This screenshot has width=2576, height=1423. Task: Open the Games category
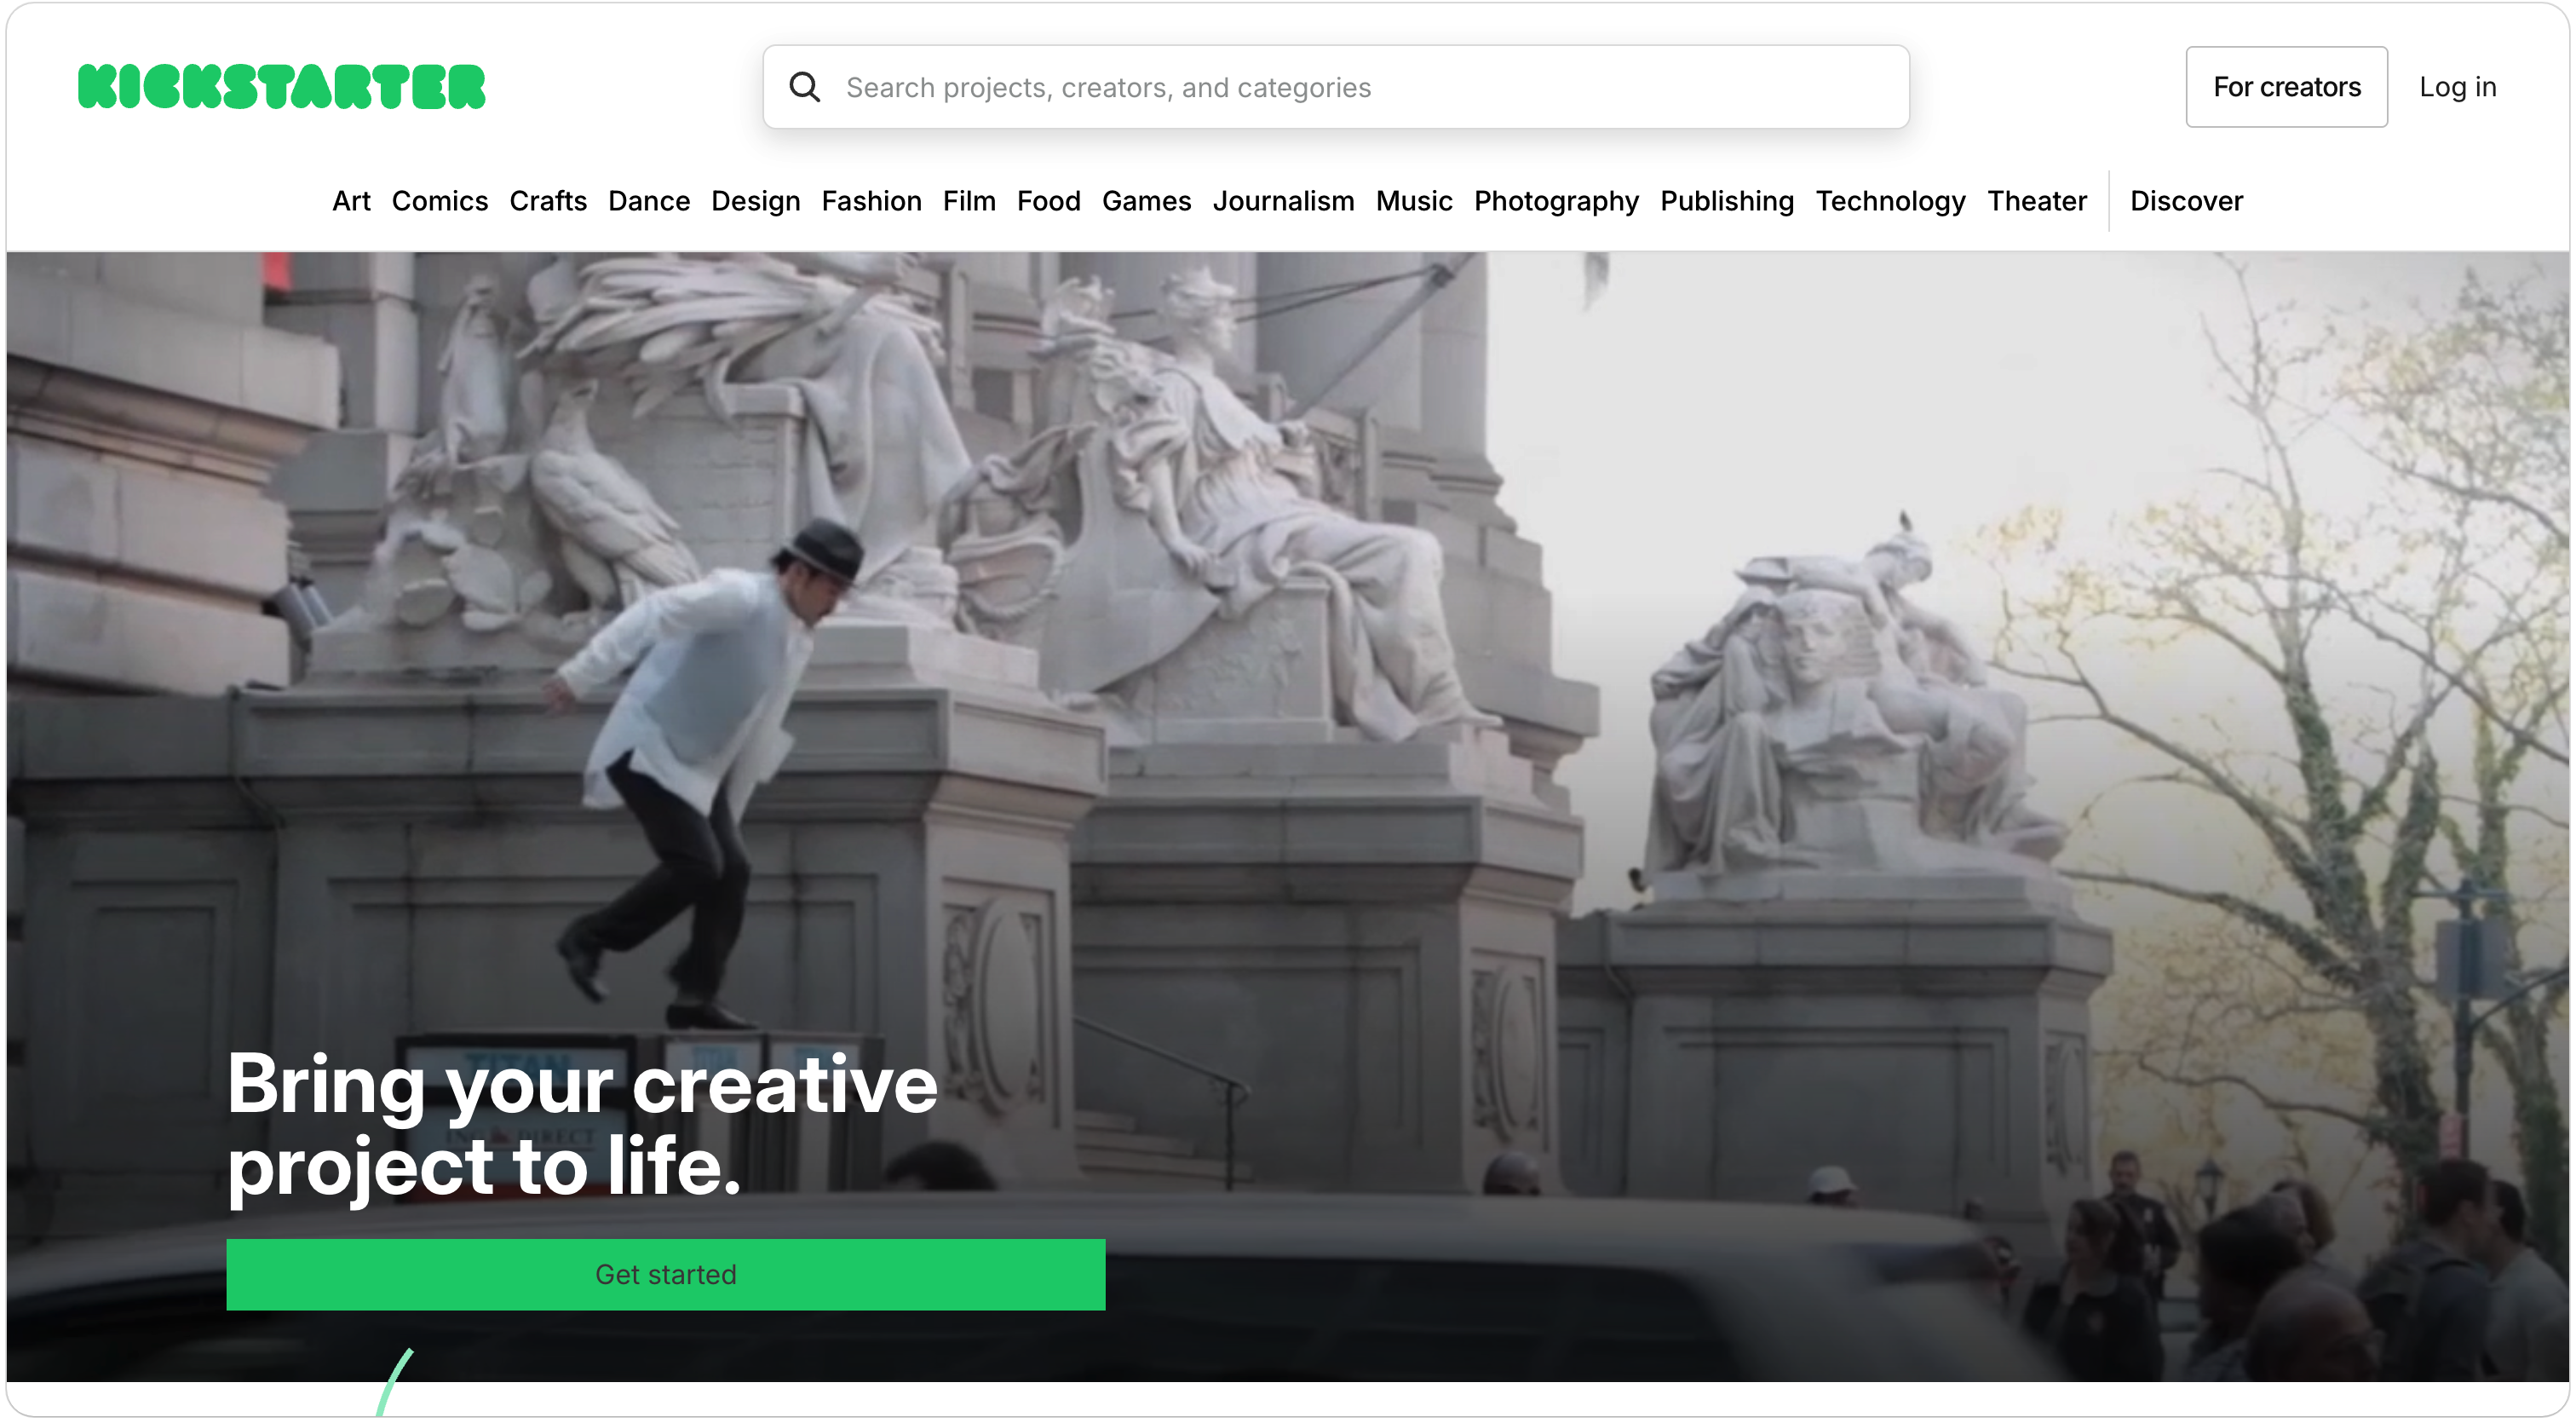pyautogui.click(x=1147, y=201)
